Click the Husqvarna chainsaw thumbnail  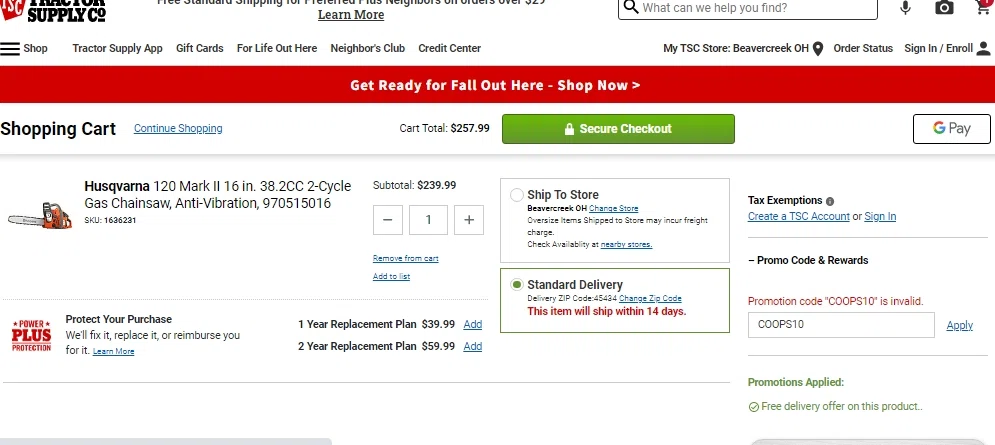[39, 216]
